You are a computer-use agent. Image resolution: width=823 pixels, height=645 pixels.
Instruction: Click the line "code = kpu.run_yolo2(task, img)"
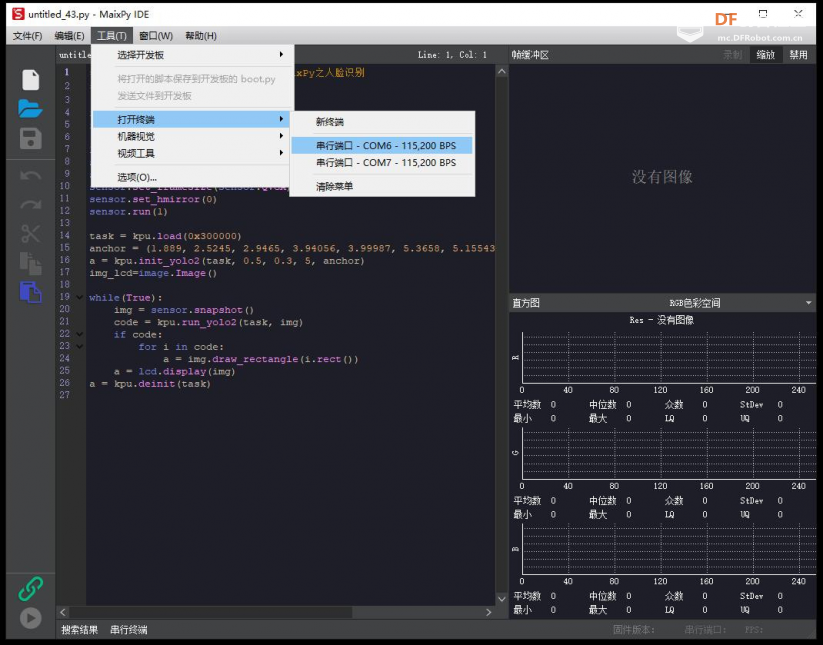click(208, 322)
